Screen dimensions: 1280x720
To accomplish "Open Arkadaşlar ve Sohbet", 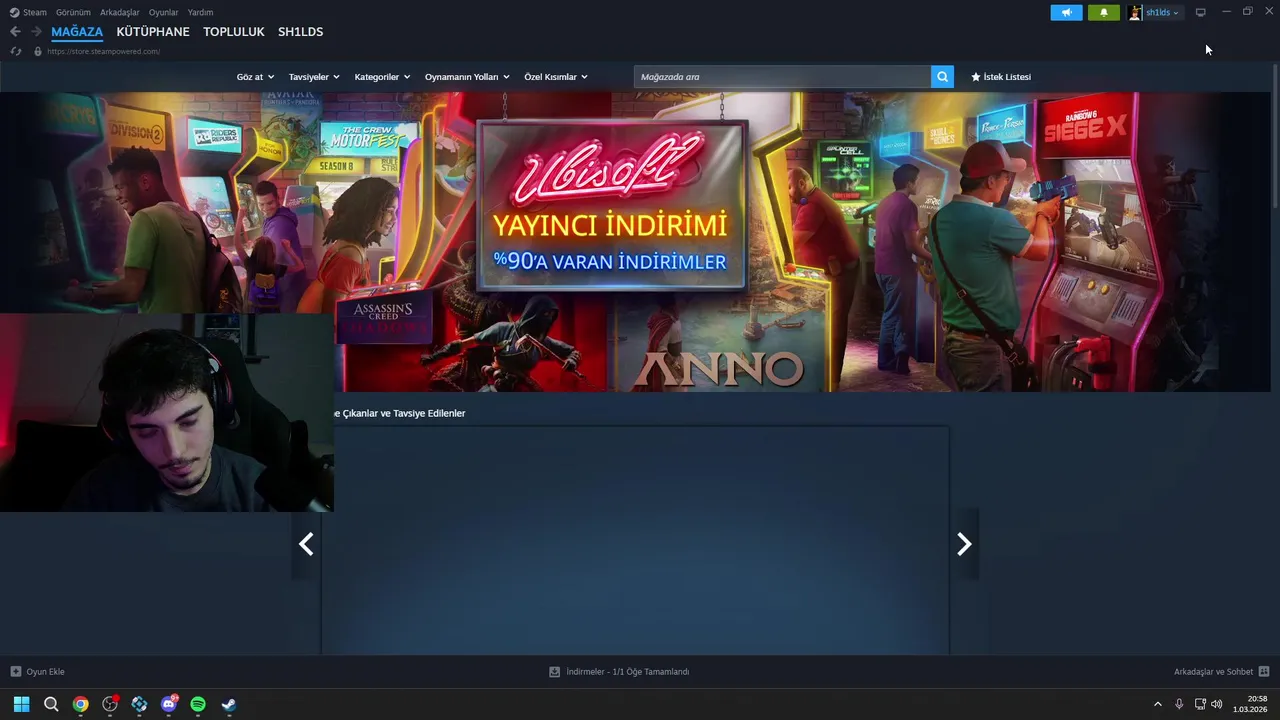I will (1213, 672).
